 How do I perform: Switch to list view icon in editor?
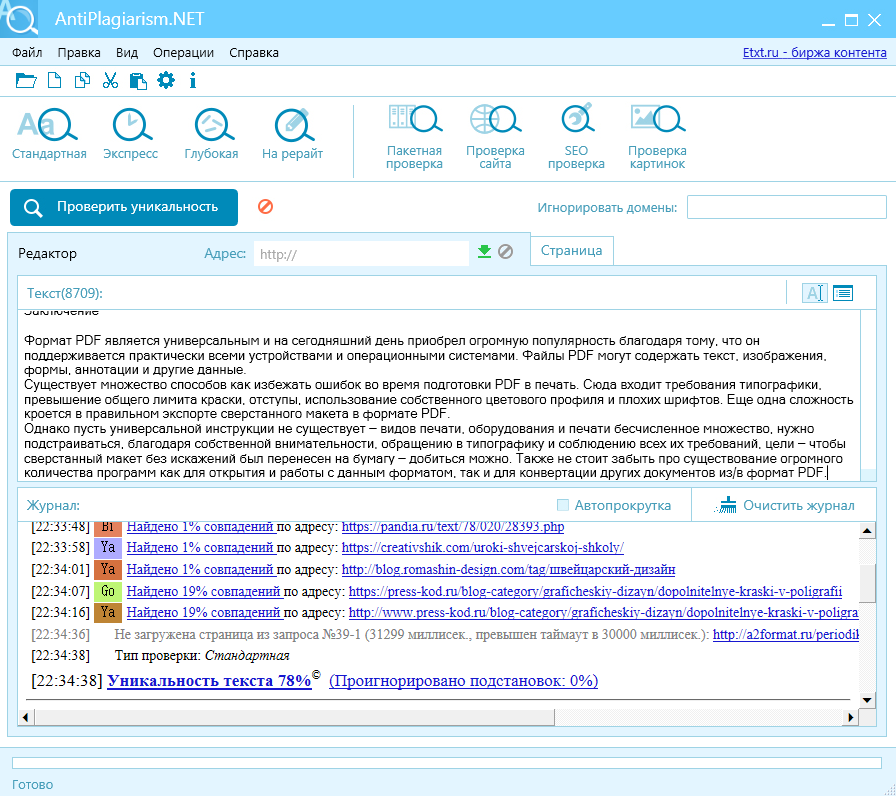(843, 293)
